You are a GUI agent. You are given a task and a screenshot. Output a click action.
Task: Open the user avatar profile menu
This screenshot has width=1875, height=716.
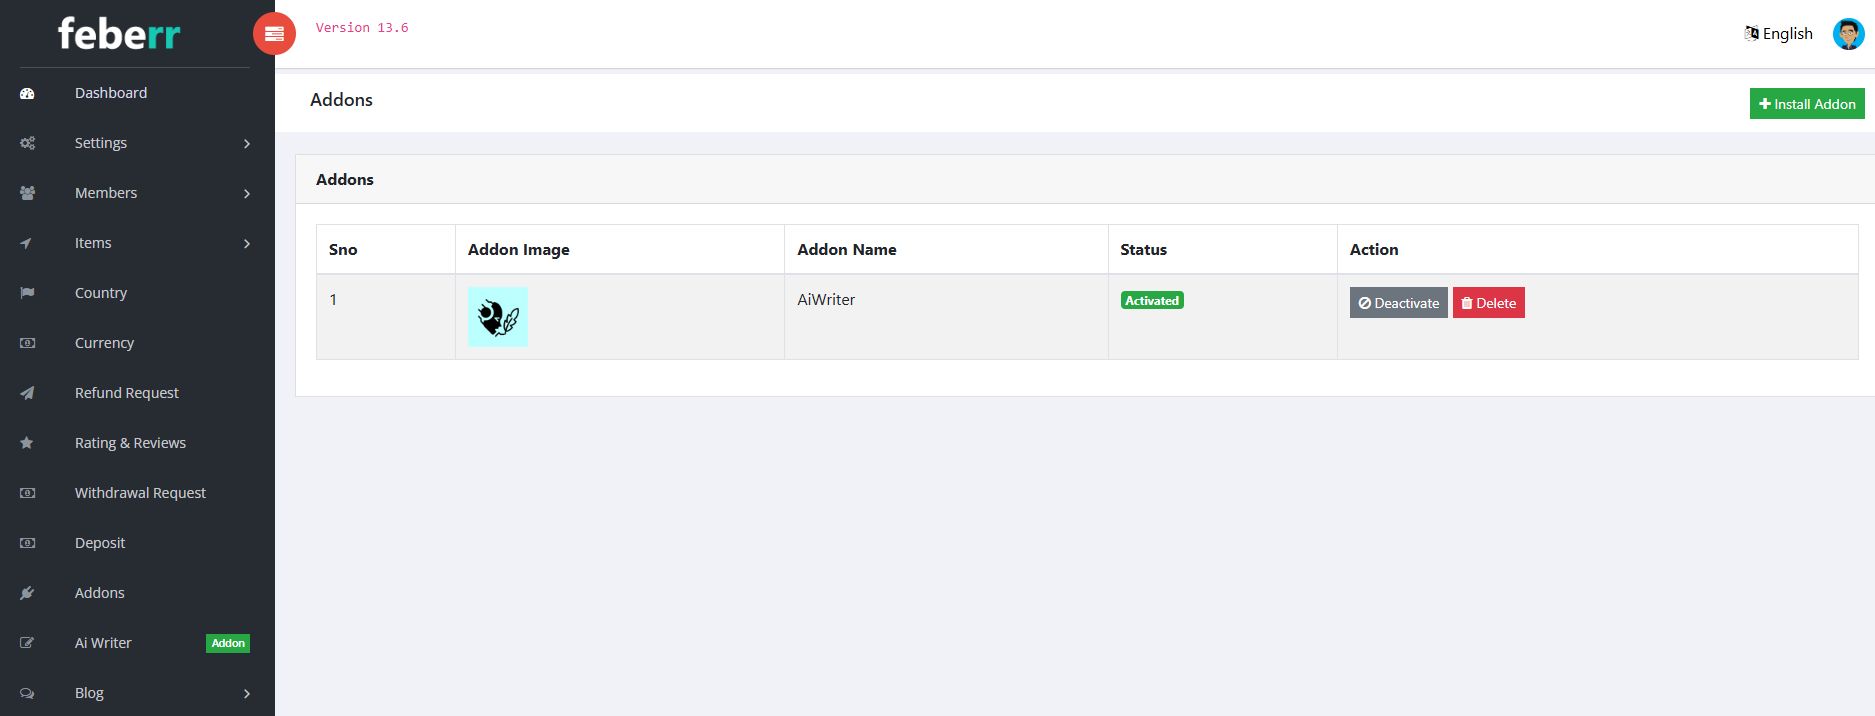click(x=1848, y=34)
